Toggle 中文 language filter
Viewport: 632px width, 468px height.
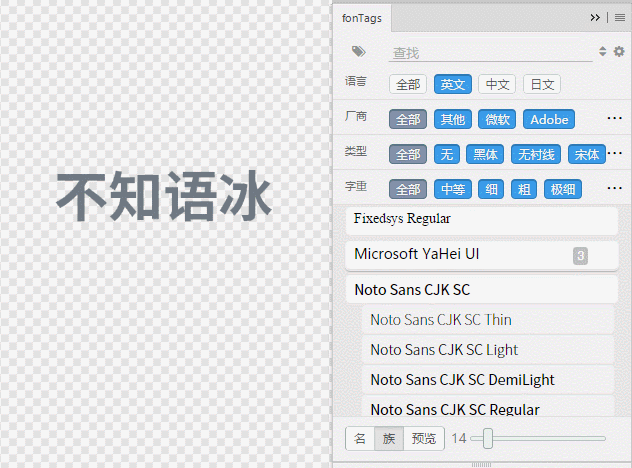click(497, 84)
